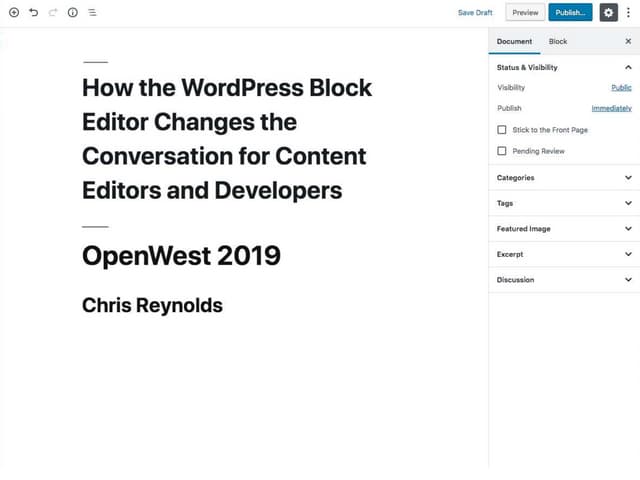This screenshot has width=640, height=480.
Task: Click the Add block plus icon
Action: point(14,13)
